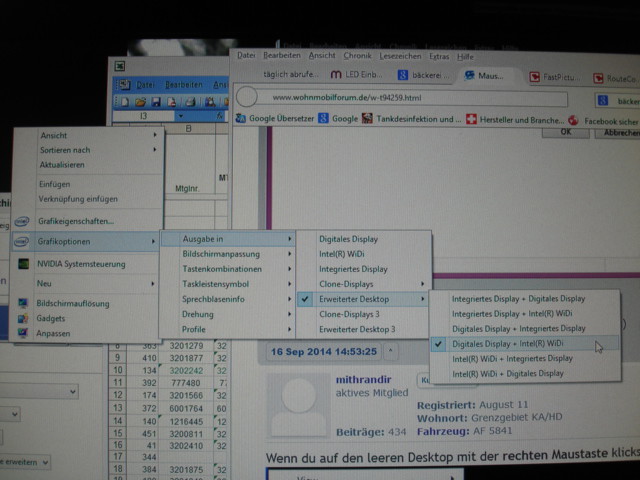Click the Anpassen personalization icon
This screenshot has width=640, height=480.
[x=22, y=333]
